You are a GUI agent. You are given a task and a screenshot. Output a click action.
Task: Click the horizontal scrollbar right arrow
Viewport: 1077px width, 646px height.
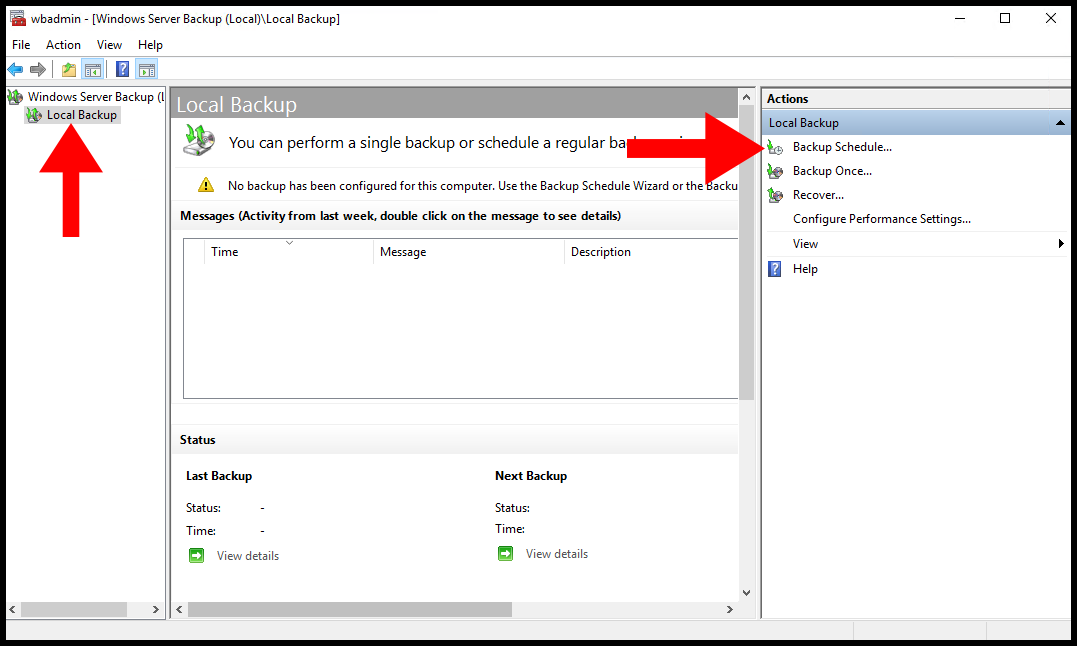729,609
